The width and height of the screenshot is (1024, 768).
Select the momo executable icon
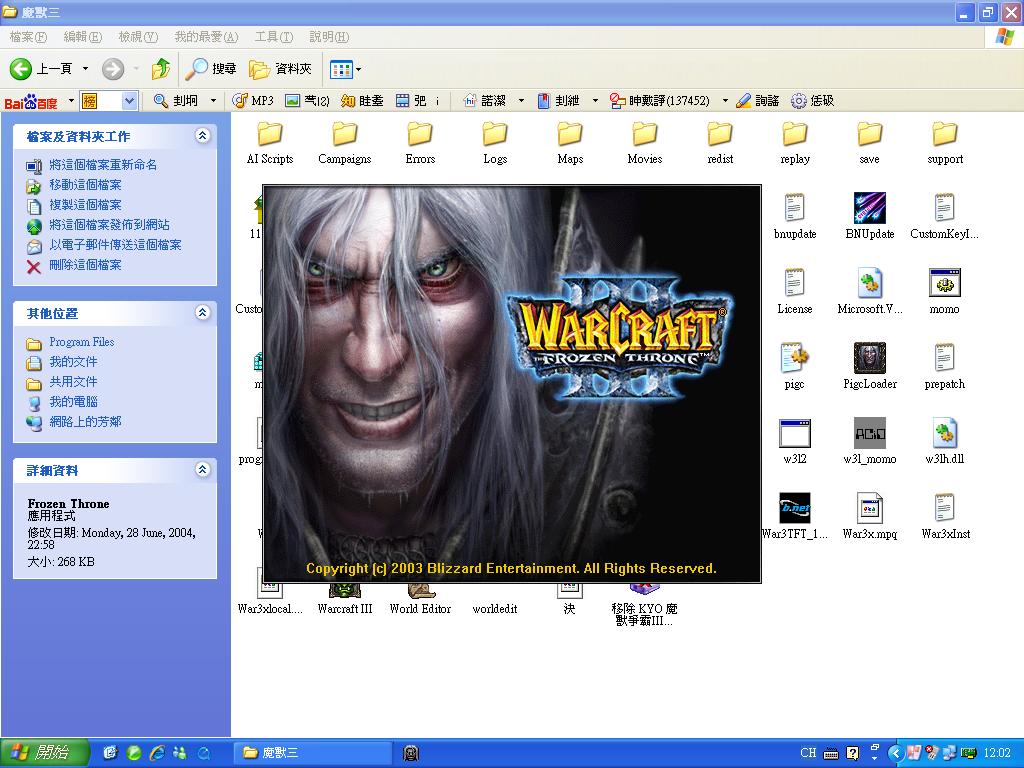tap(944, 284)
